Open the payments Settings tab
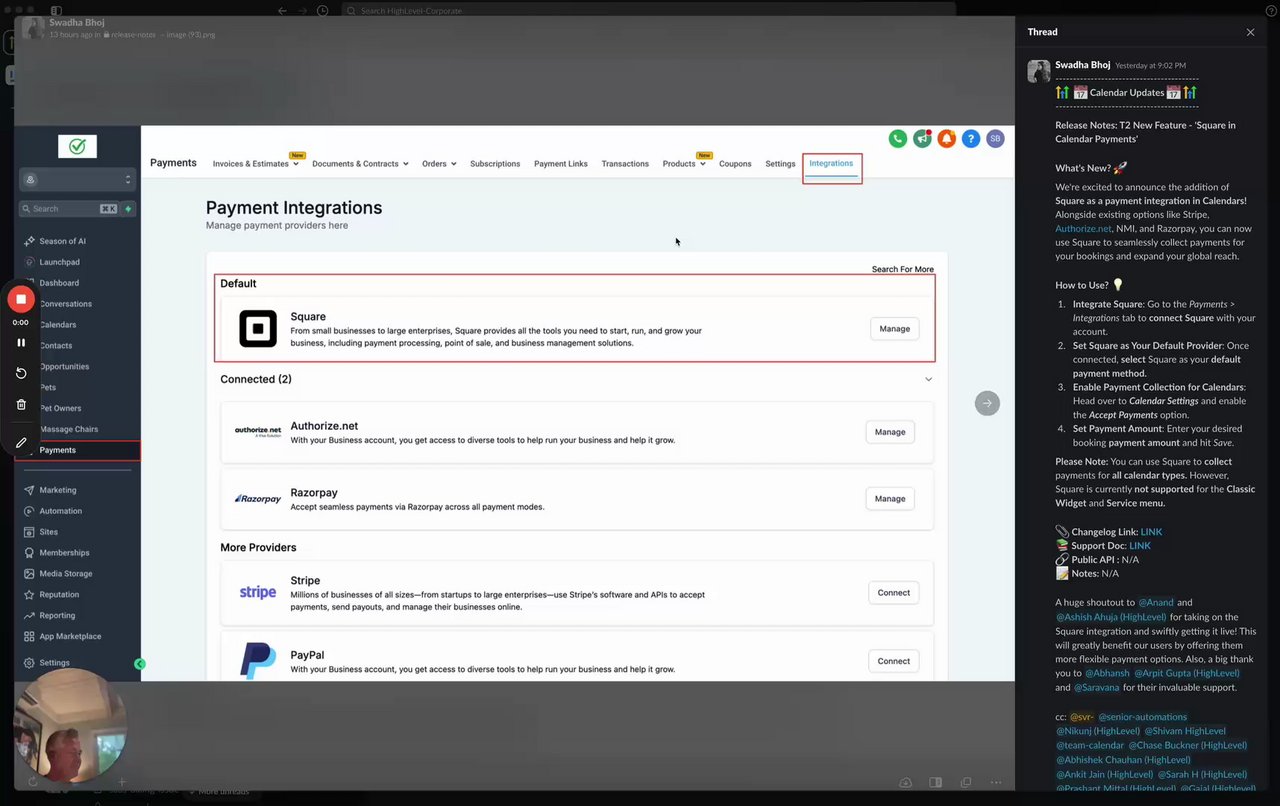This screenshot has width=1280, height=806. (780, 164)
